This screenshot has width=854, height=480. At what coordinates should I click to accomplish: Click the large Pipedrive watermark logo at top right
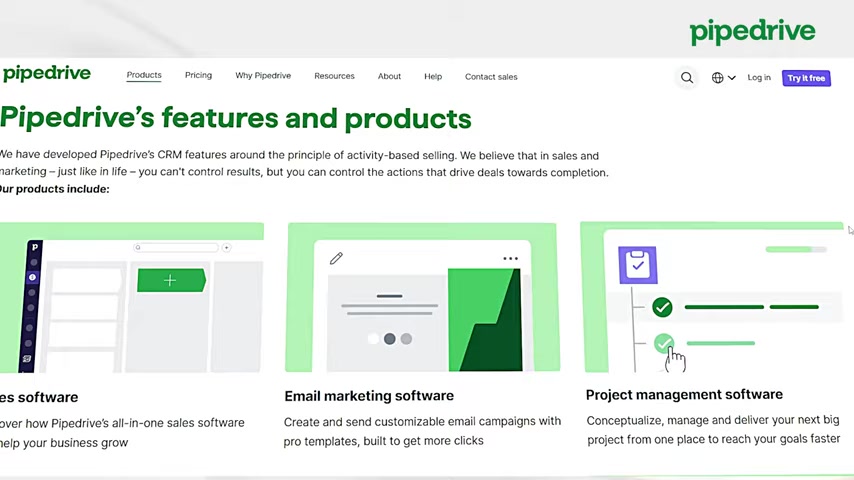tap(752, 32)
